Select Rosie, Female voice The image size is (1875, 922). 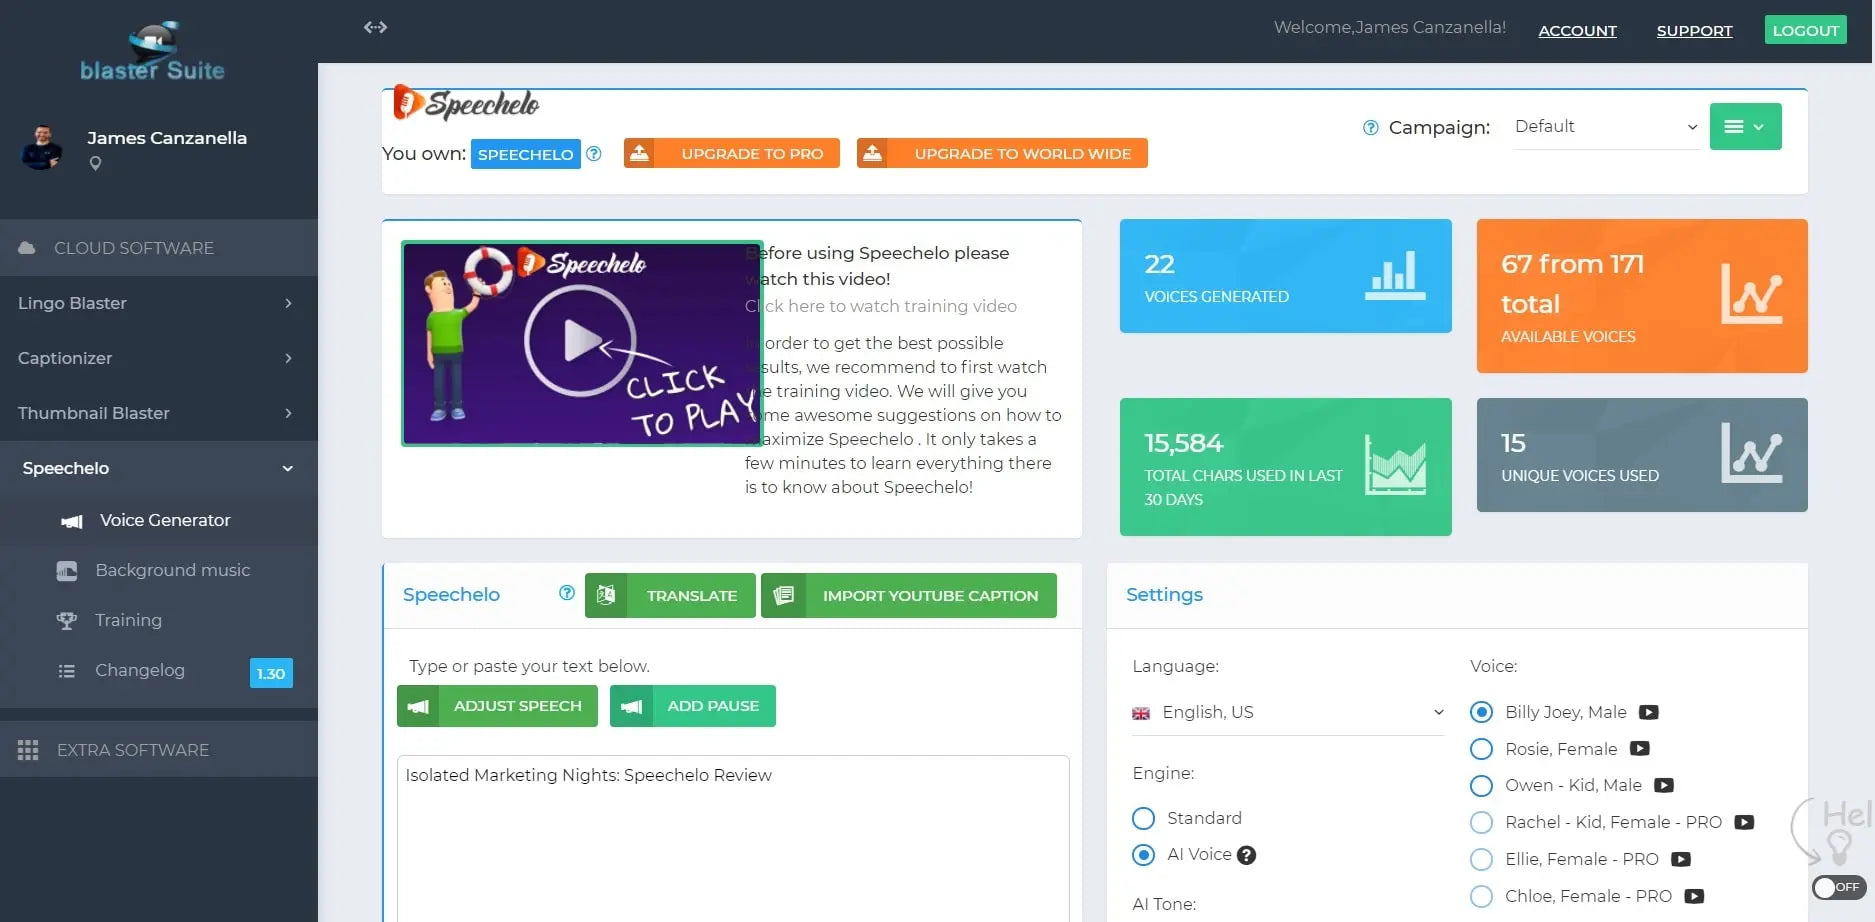(1482, 749)
